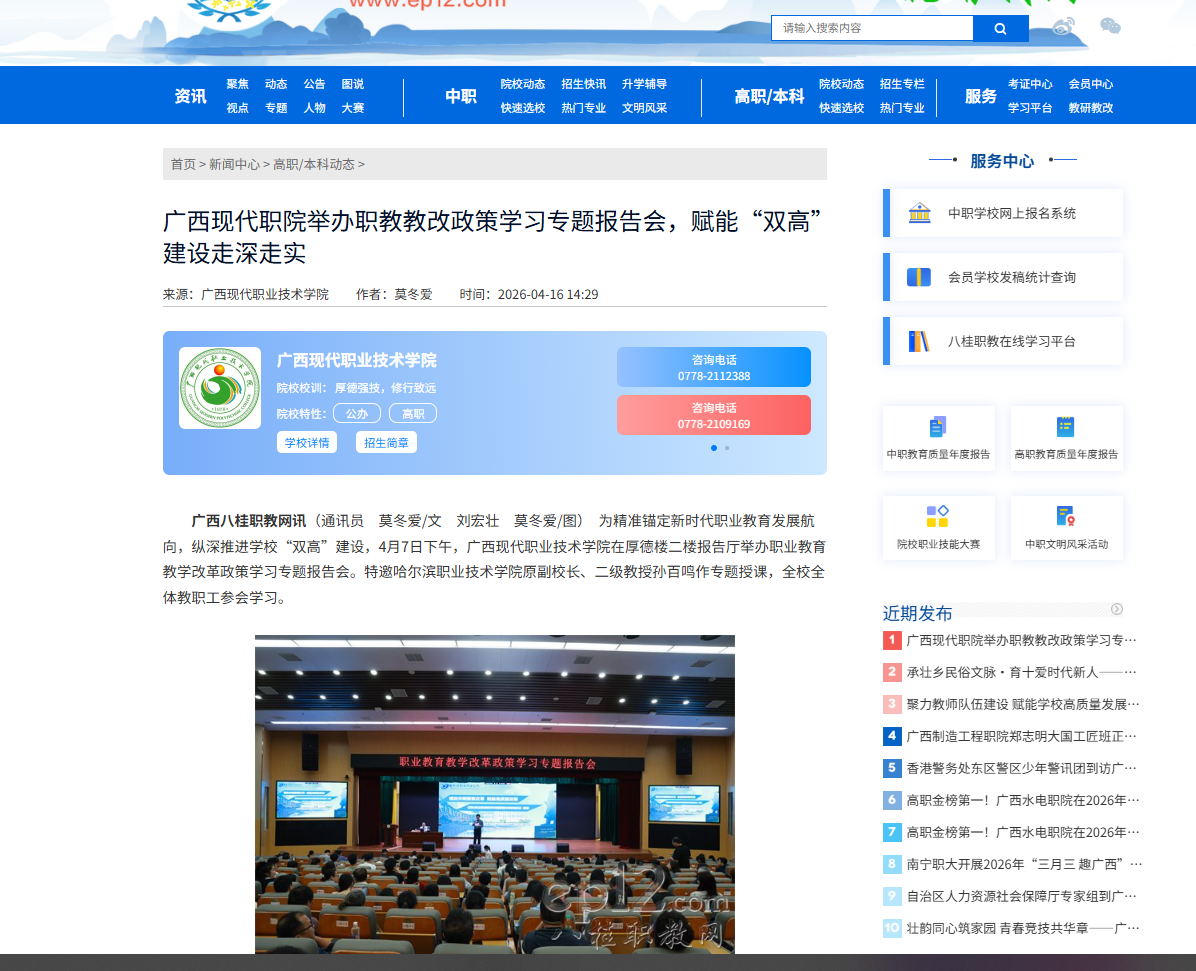Viewport: 1196px width, 971px height.
Task: Click the magnifier search button
Action: [1000, 29]
